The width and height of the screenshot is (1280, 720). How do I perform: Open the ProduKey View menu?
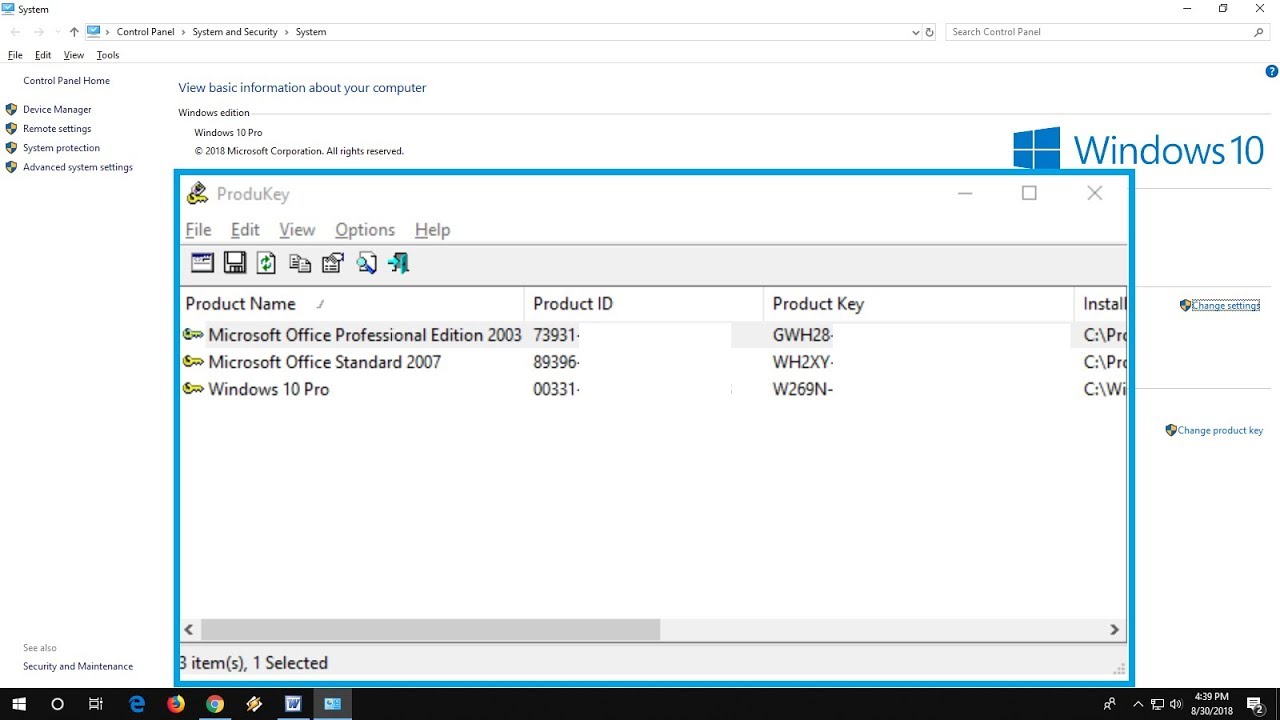click(x=297, y=230)
